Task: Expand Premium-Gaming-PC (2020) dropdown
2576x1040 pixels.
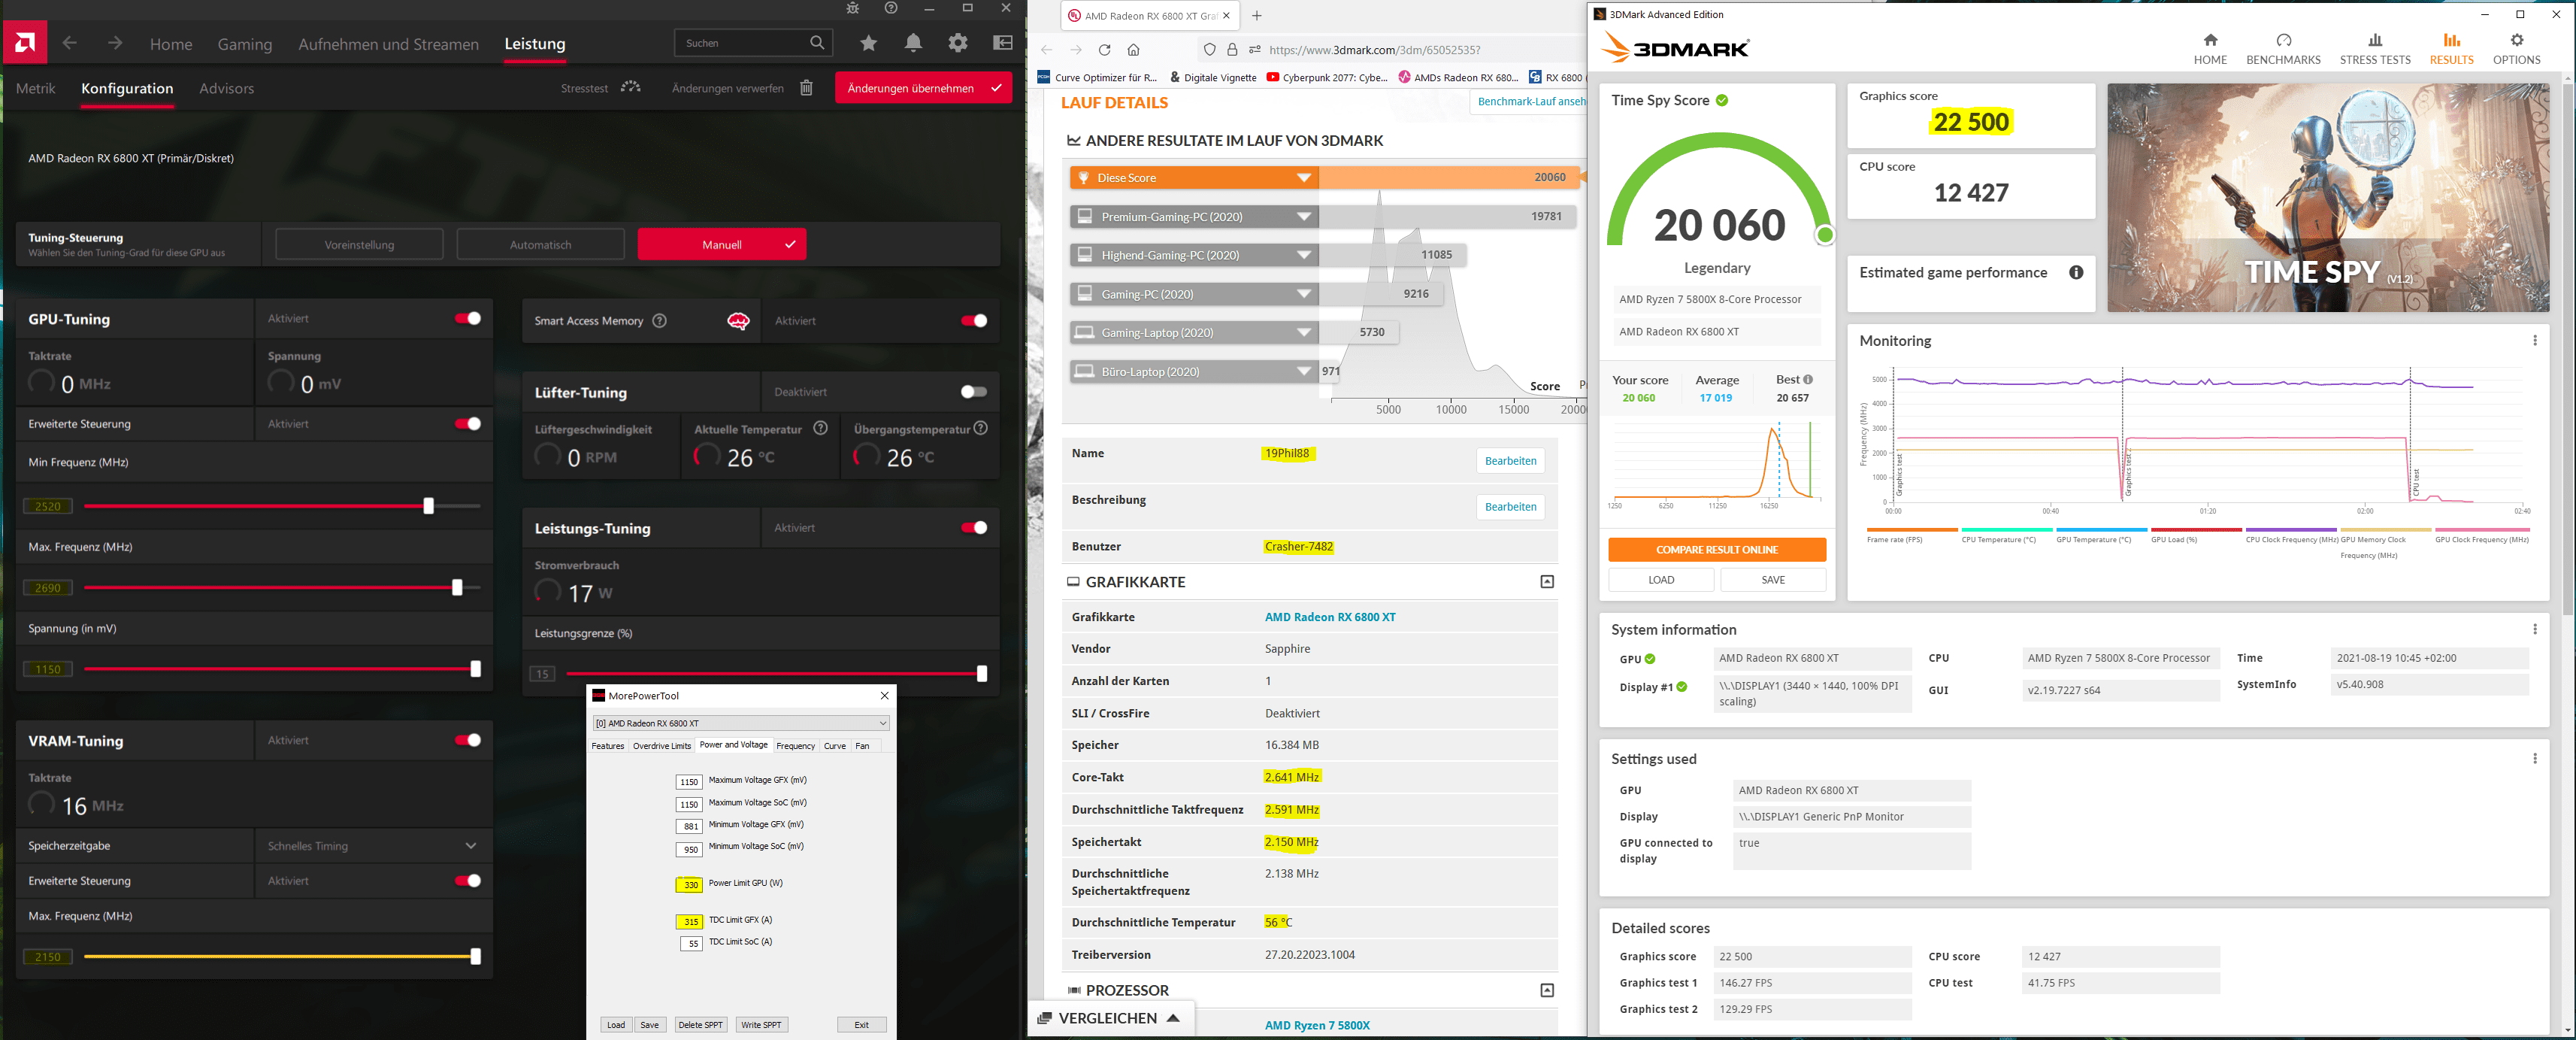Action: coord(1304,217)
